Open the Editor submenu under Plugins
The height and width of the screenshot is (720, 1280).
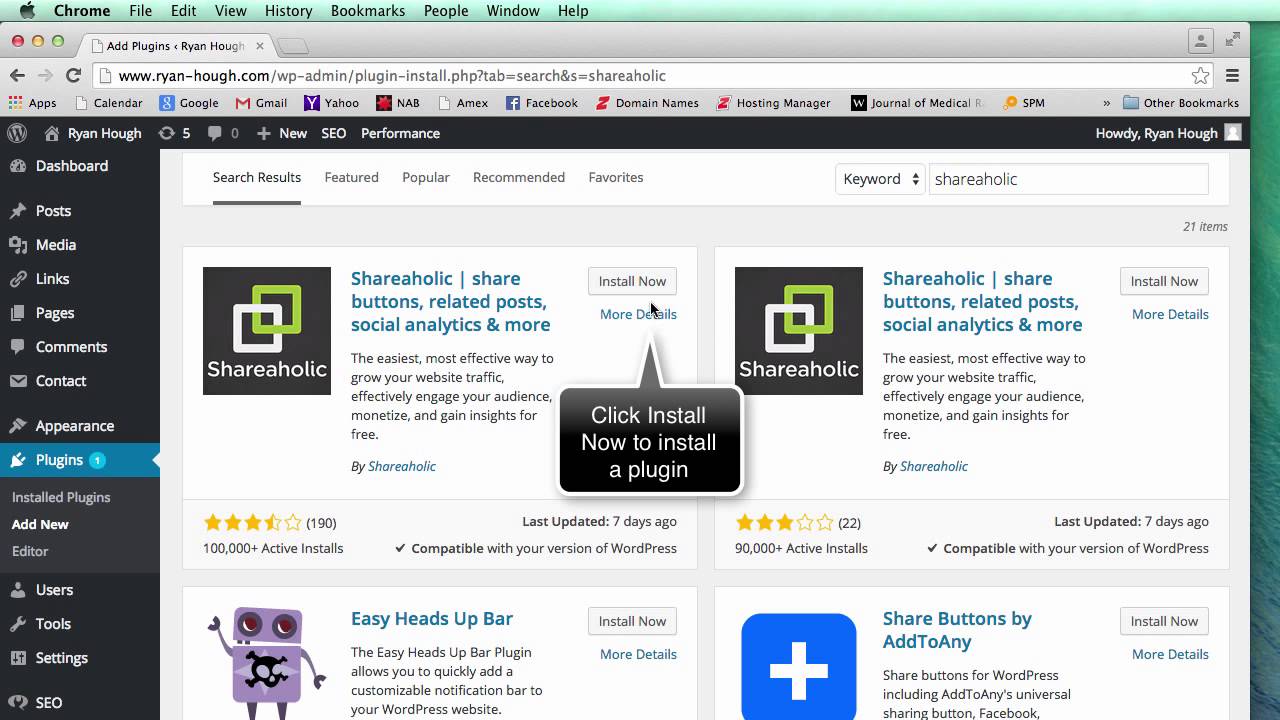pyautogui.click(x=30, y=551)
